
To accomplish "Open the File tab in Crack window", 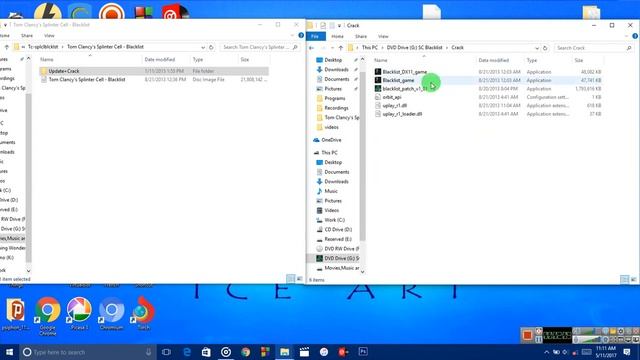I will pyautogui.click(x=315, y=36).
